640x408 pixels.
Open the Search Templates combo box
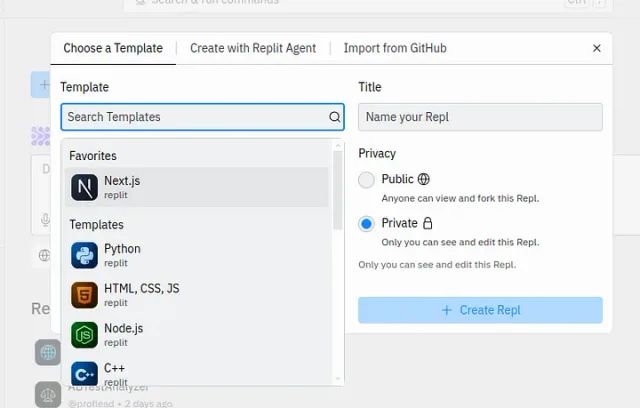(202, 117)
